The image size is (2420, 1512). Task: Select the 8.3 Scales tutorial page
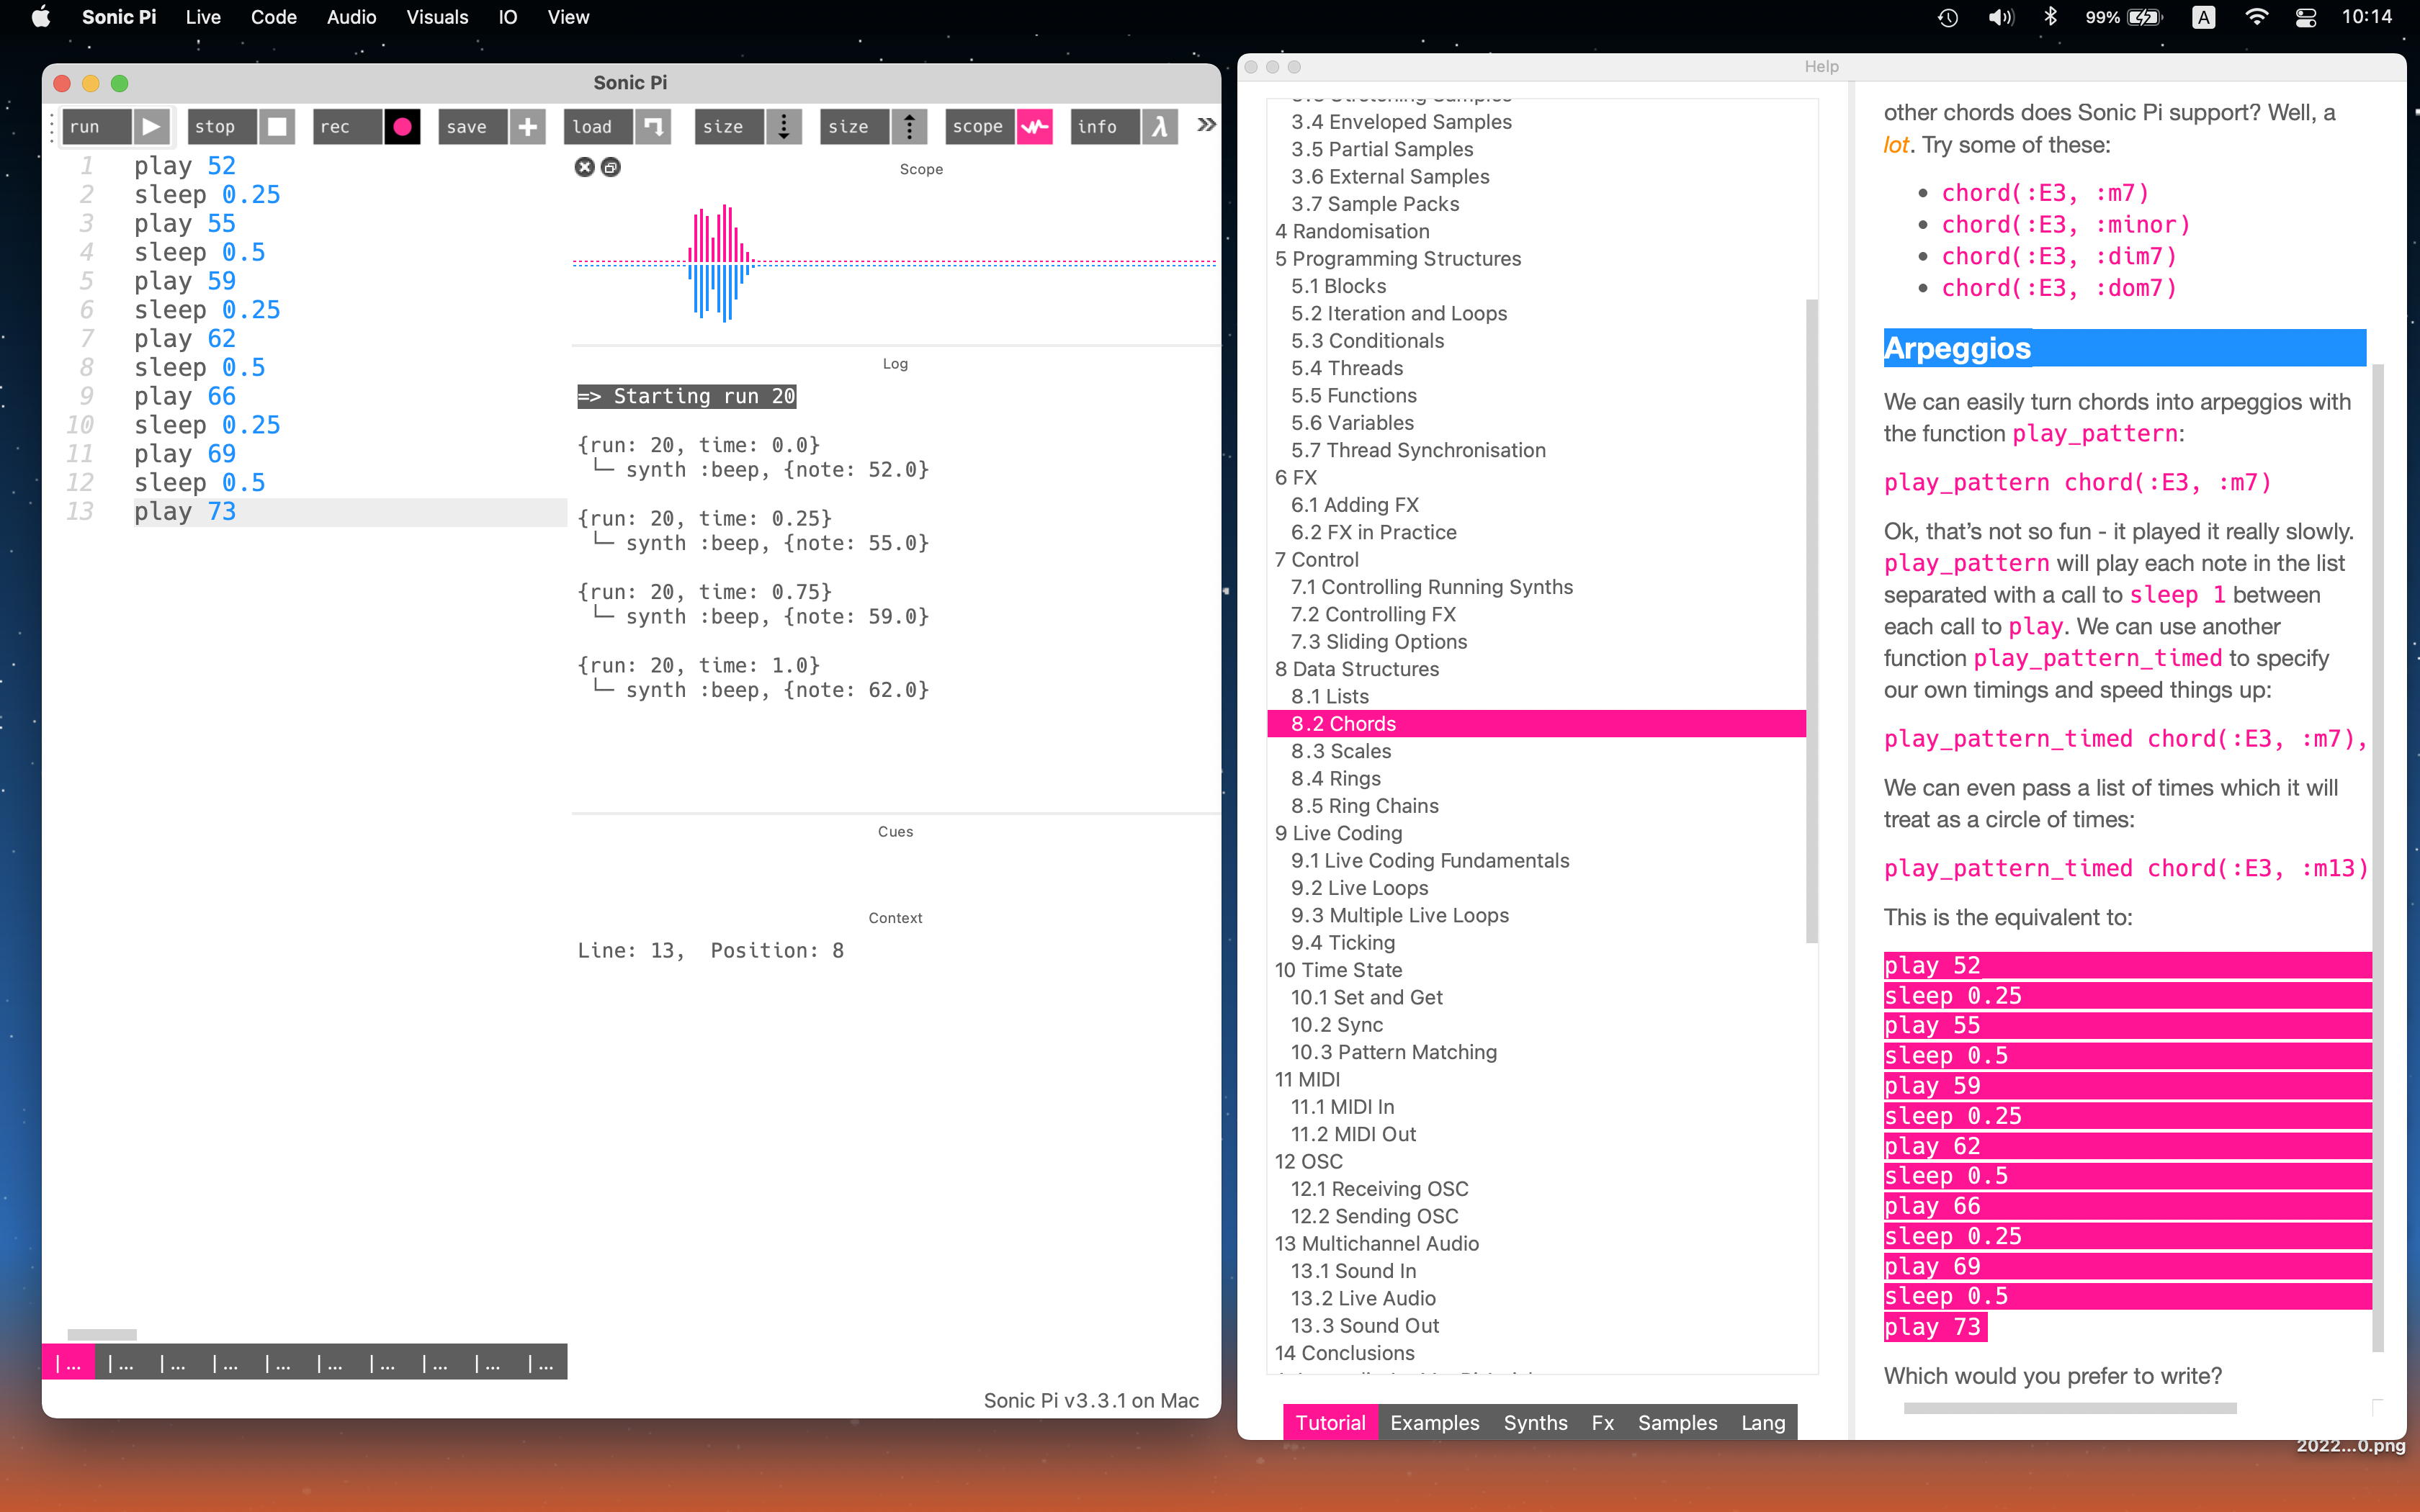pyautogui.click(x=1340, y=751)
